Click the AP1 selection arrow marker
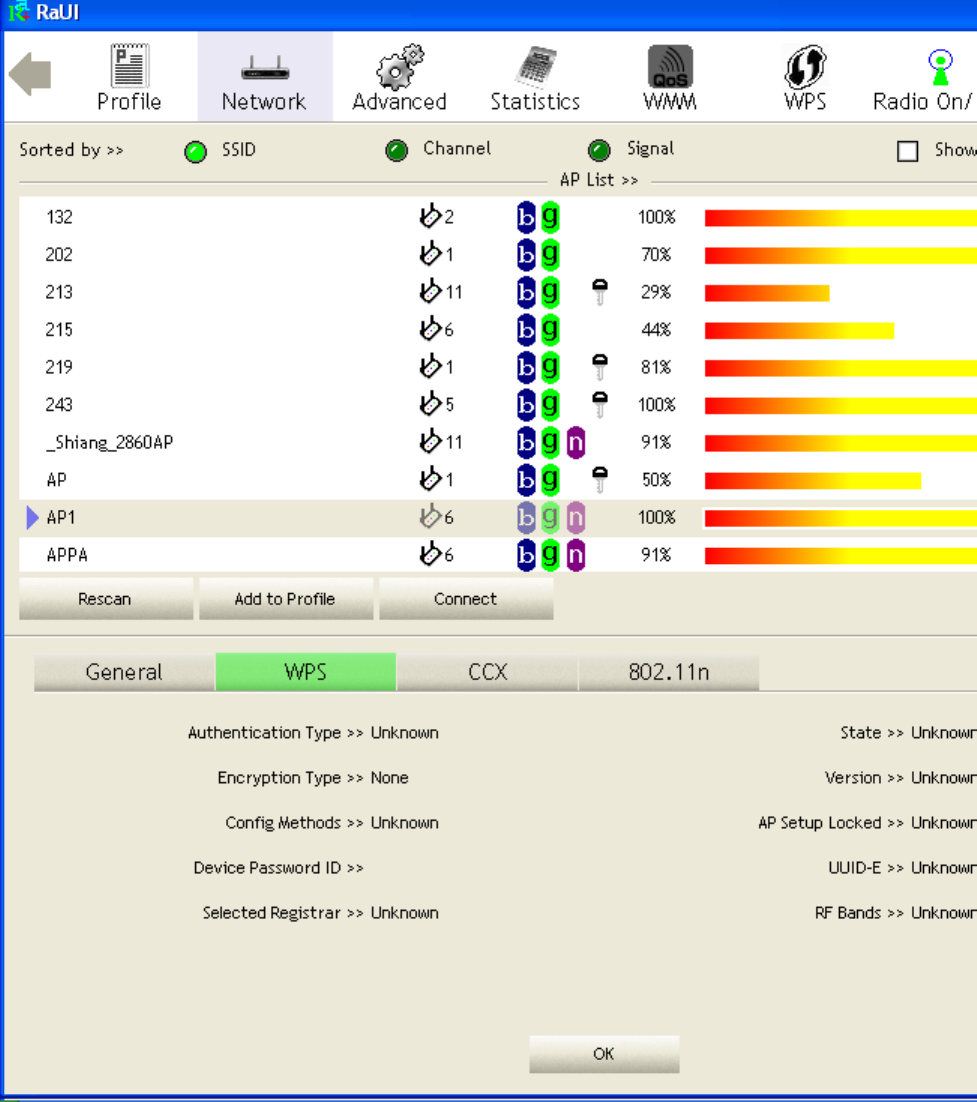 pos(32,517)
